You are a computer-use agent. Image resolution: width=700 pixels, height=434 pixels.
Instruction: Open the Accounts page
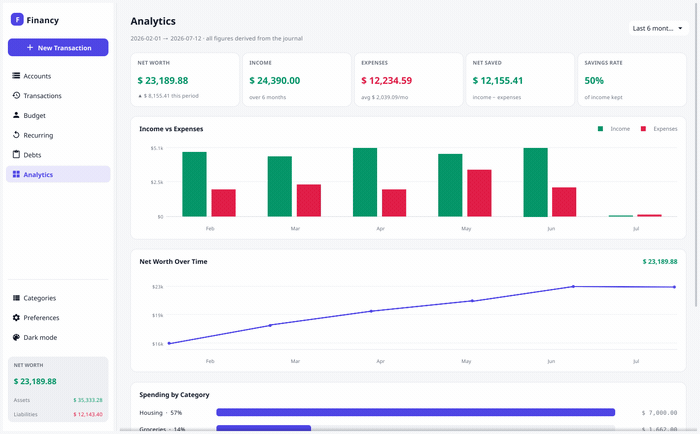pyautogui.click(x=58, y=76)
